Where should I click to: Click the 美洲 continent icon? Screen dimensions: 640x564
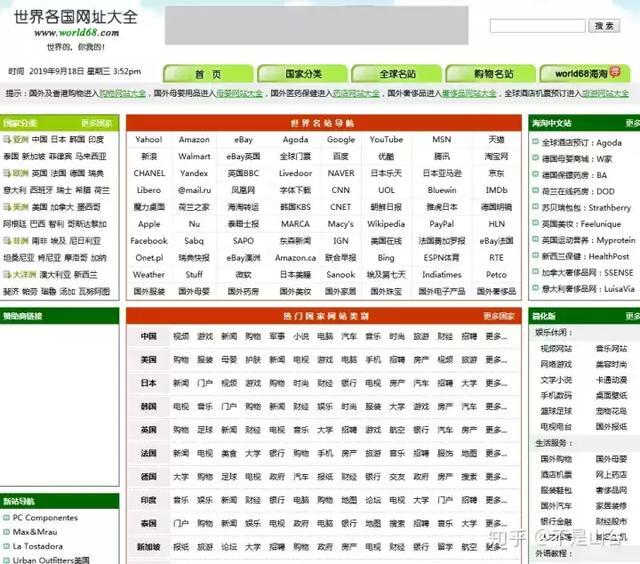7,207
